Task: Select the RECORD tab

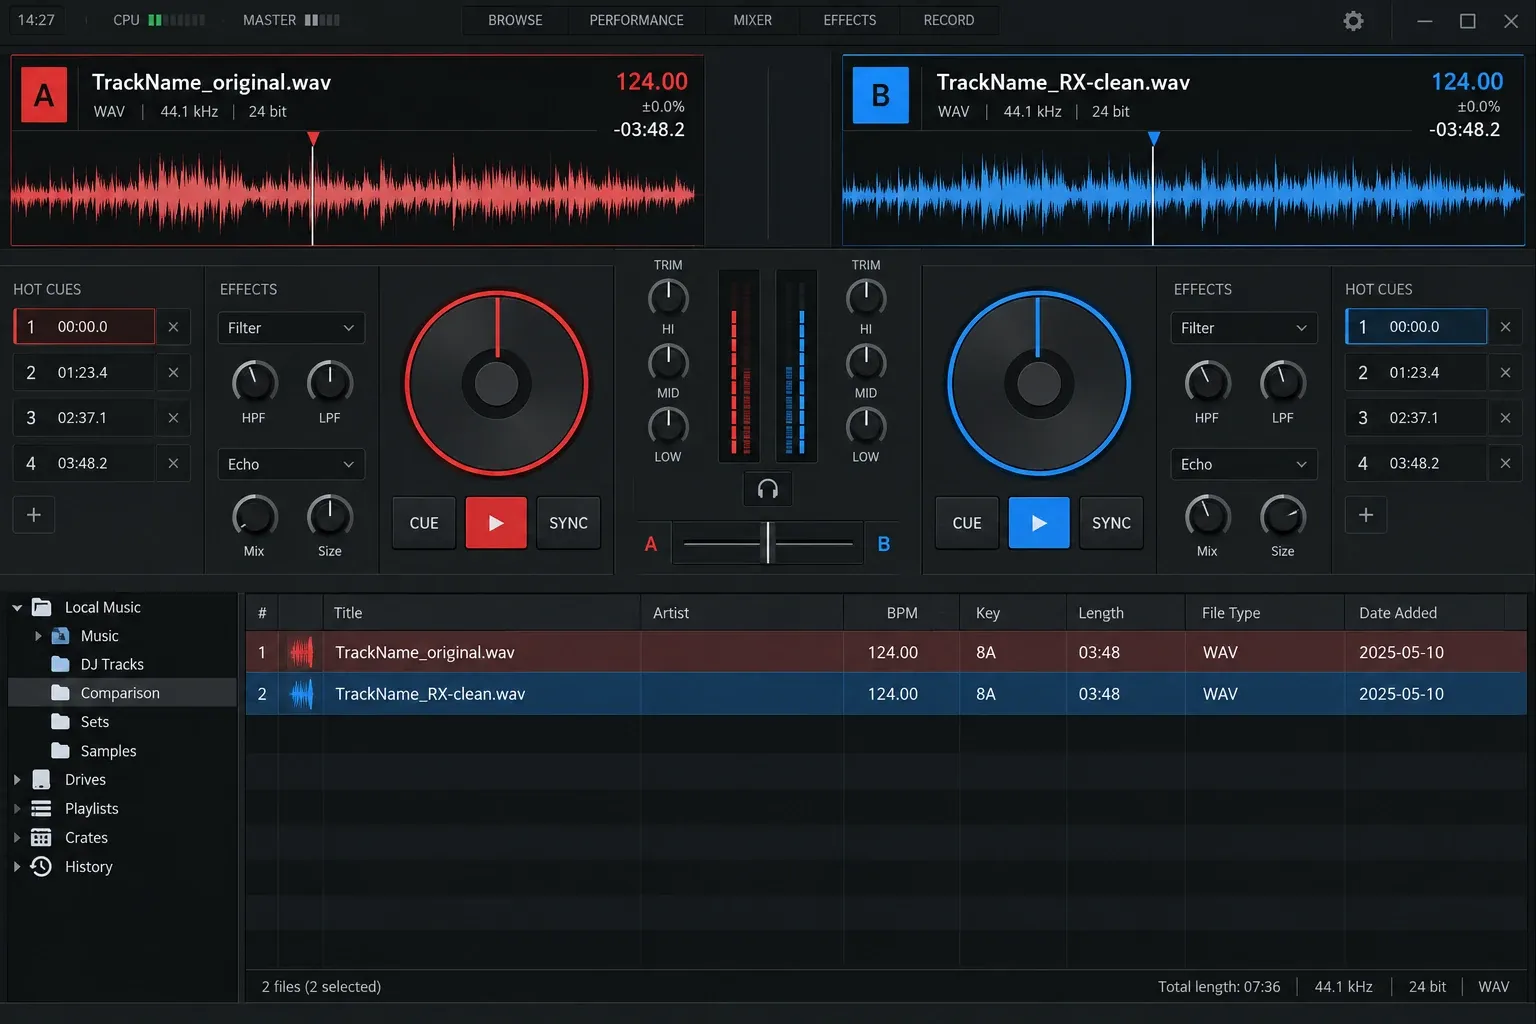Action: tap(949, 20)
